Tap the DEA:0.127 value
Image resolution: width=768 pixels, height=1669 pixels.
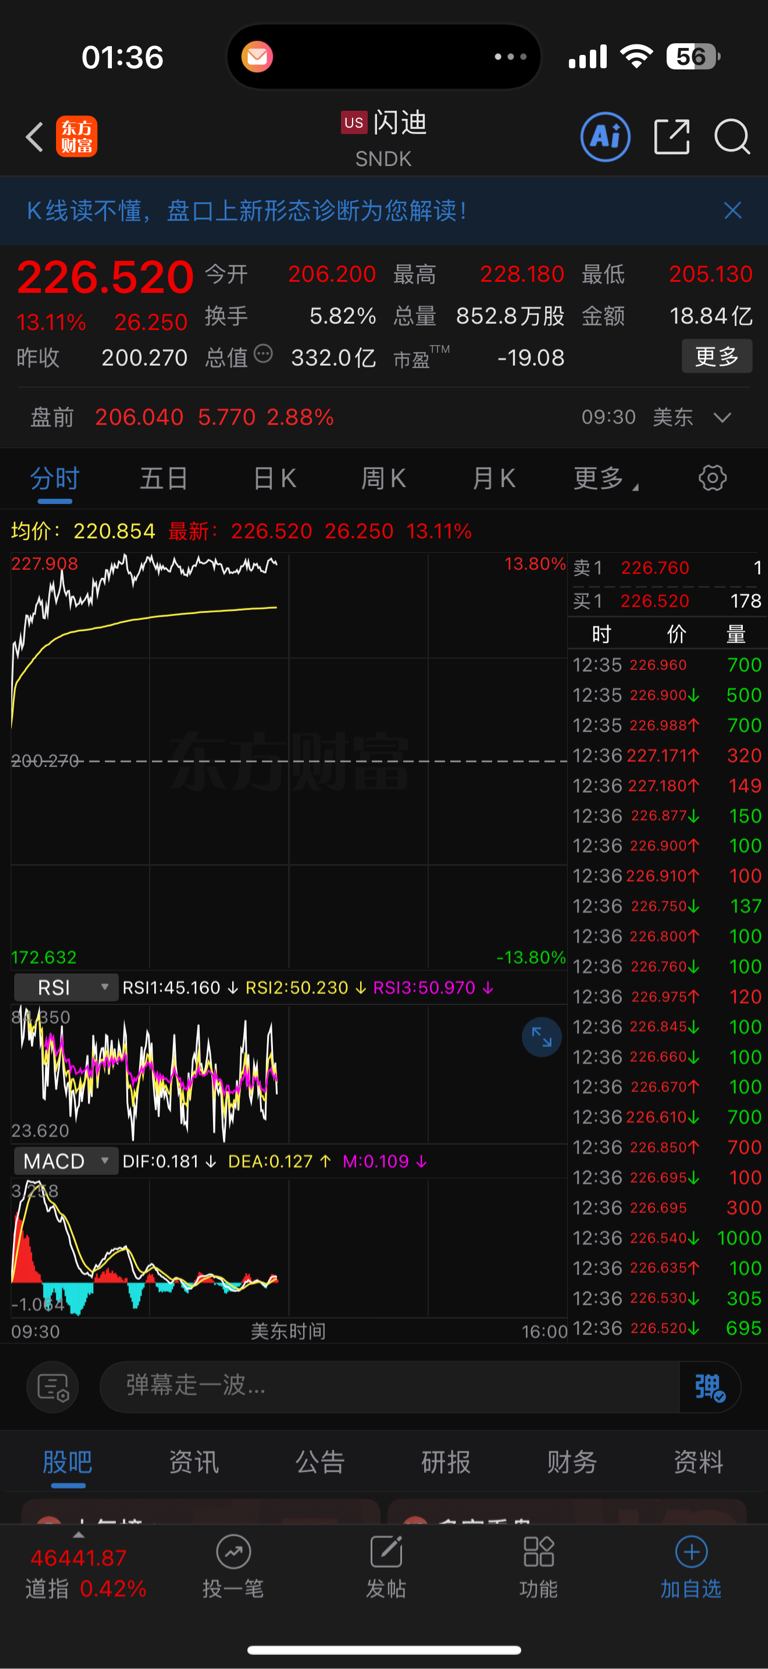click(280, 1161)
